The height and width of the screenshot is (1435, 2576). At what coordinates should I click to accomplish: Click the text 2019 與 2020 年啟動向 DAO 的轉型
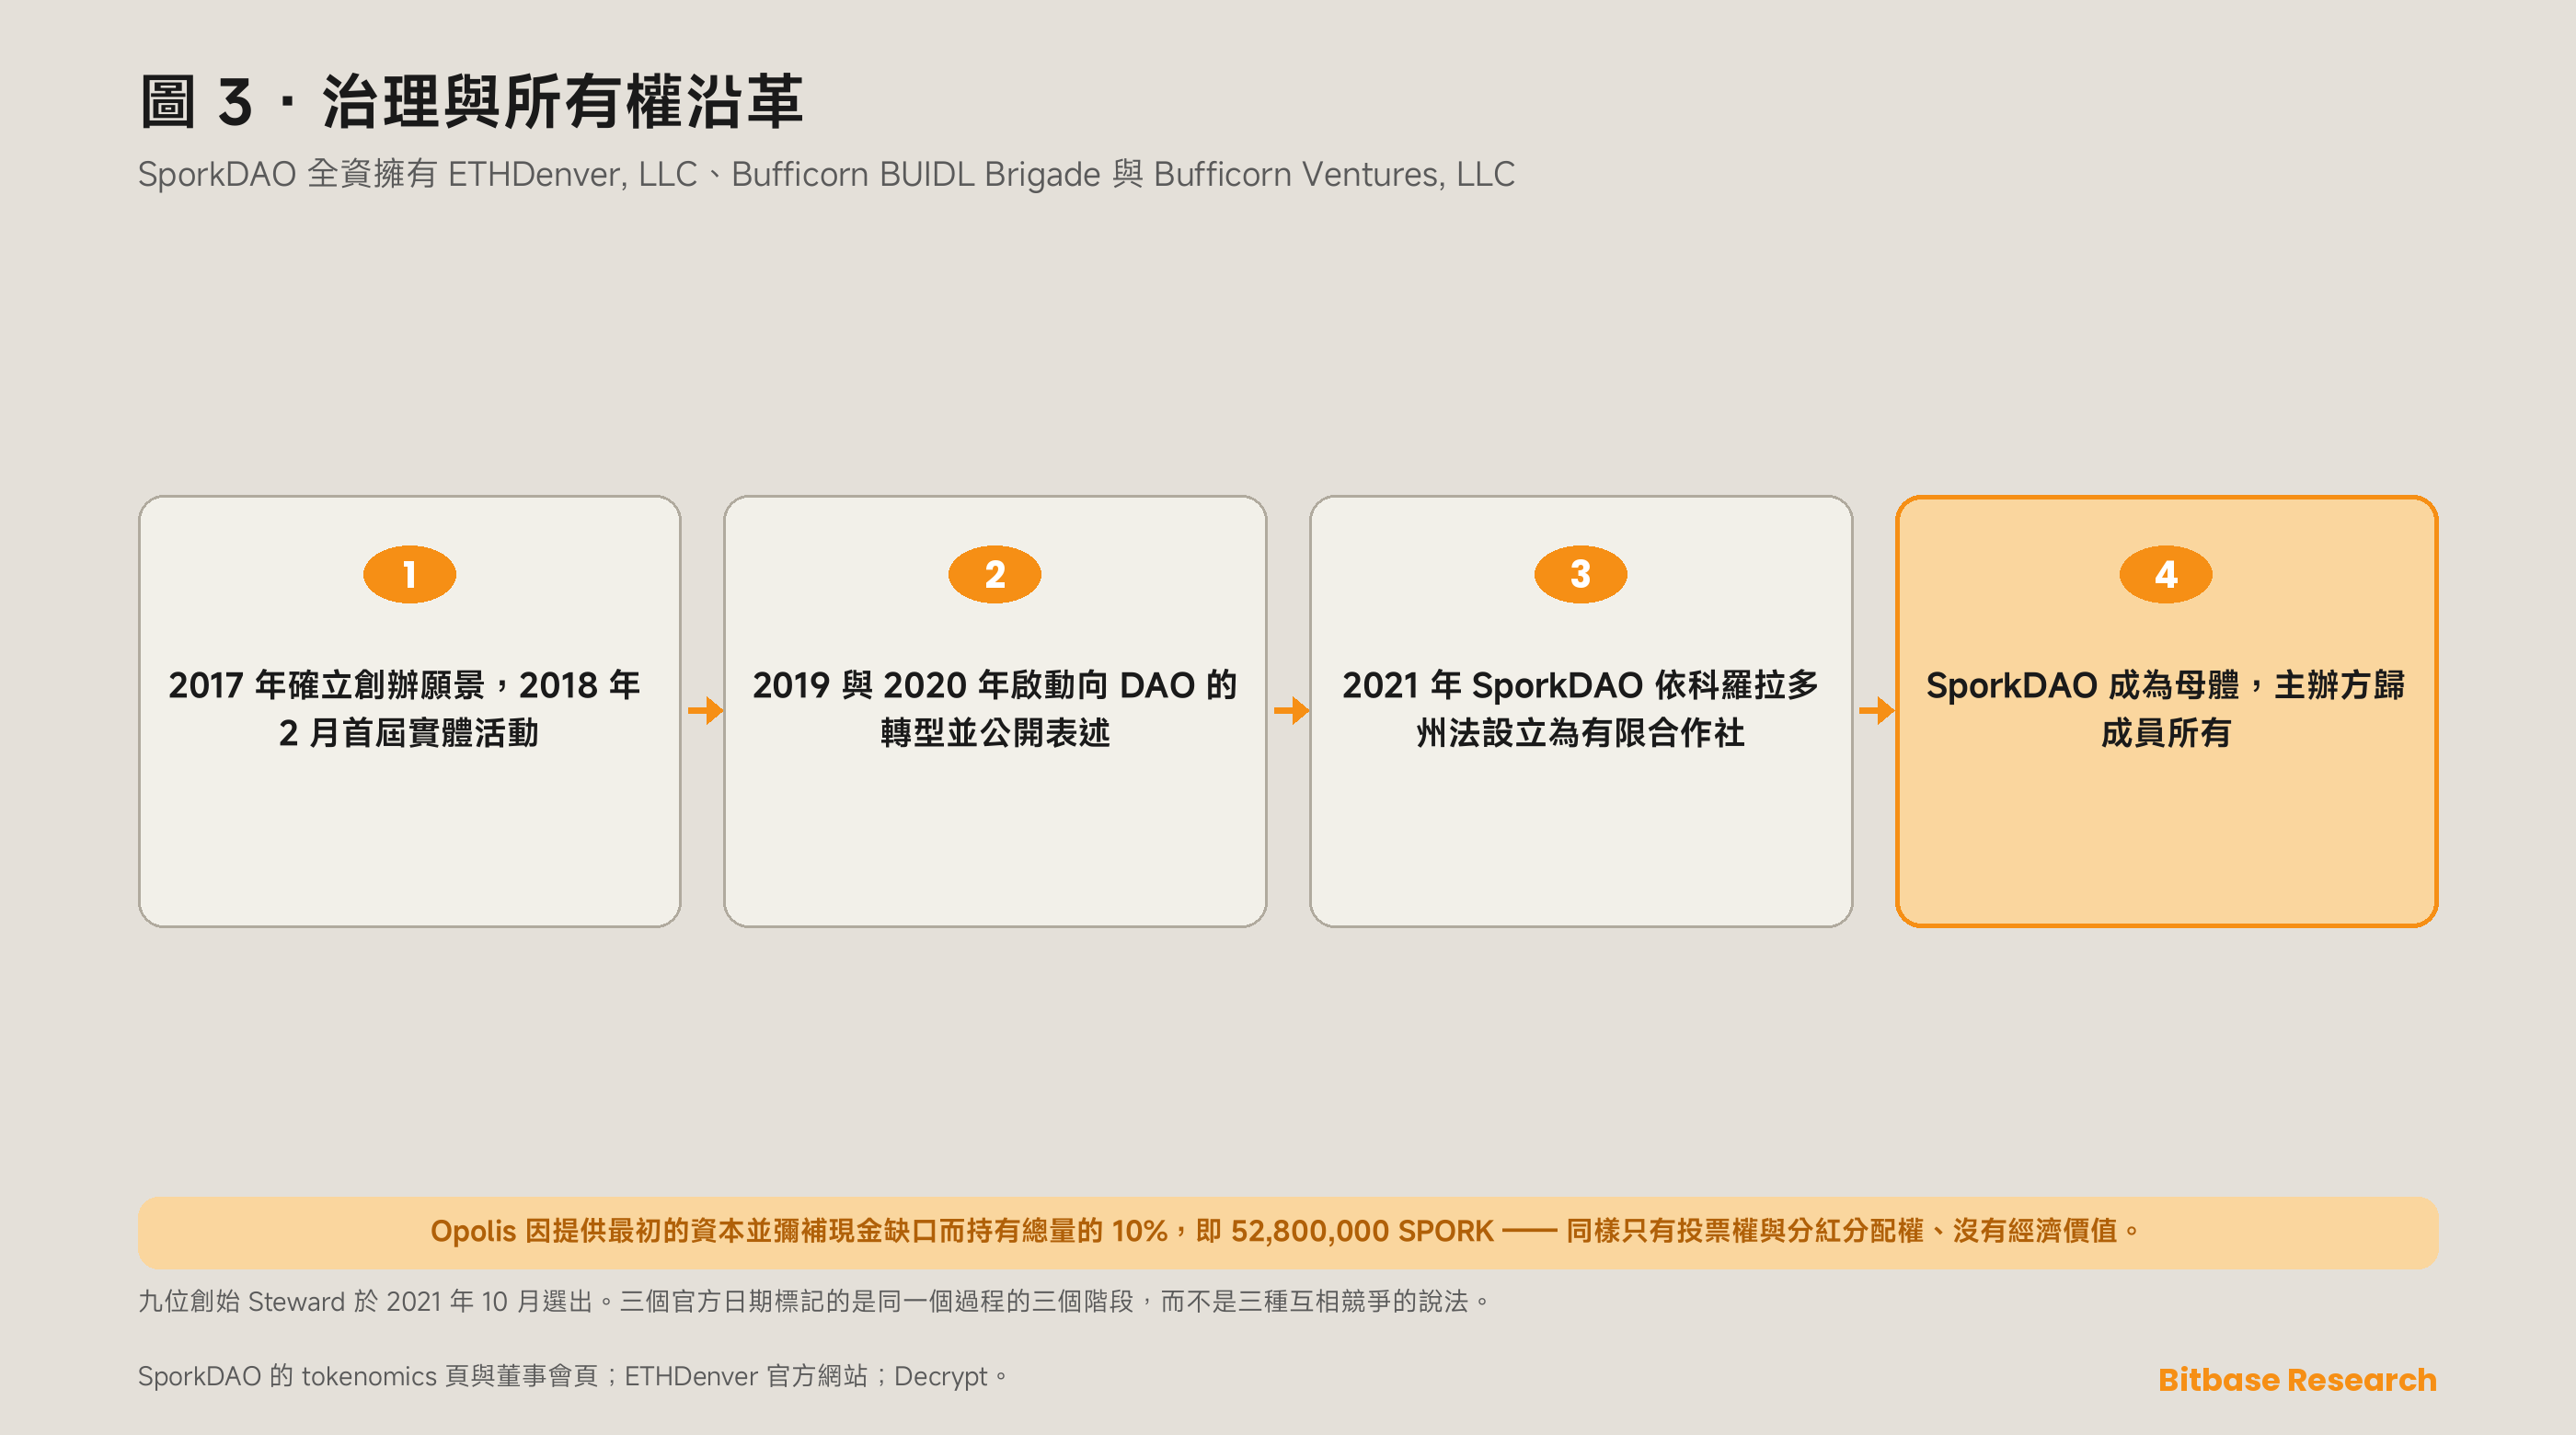click(x=994, y=708)
